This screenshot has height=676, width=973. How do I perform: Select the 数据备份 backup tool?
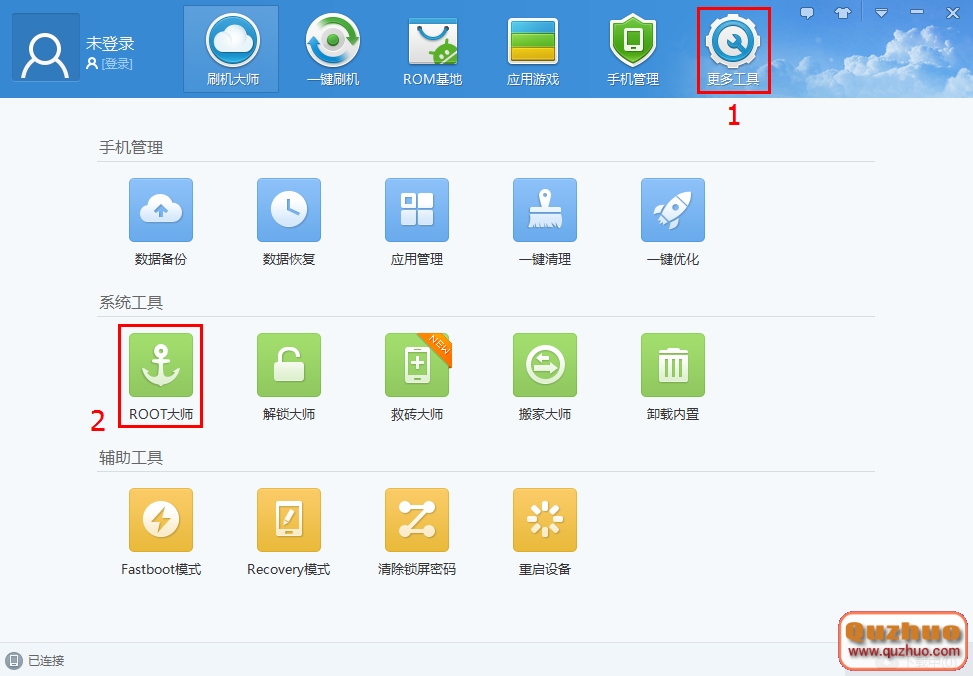[x=160, y=210]
